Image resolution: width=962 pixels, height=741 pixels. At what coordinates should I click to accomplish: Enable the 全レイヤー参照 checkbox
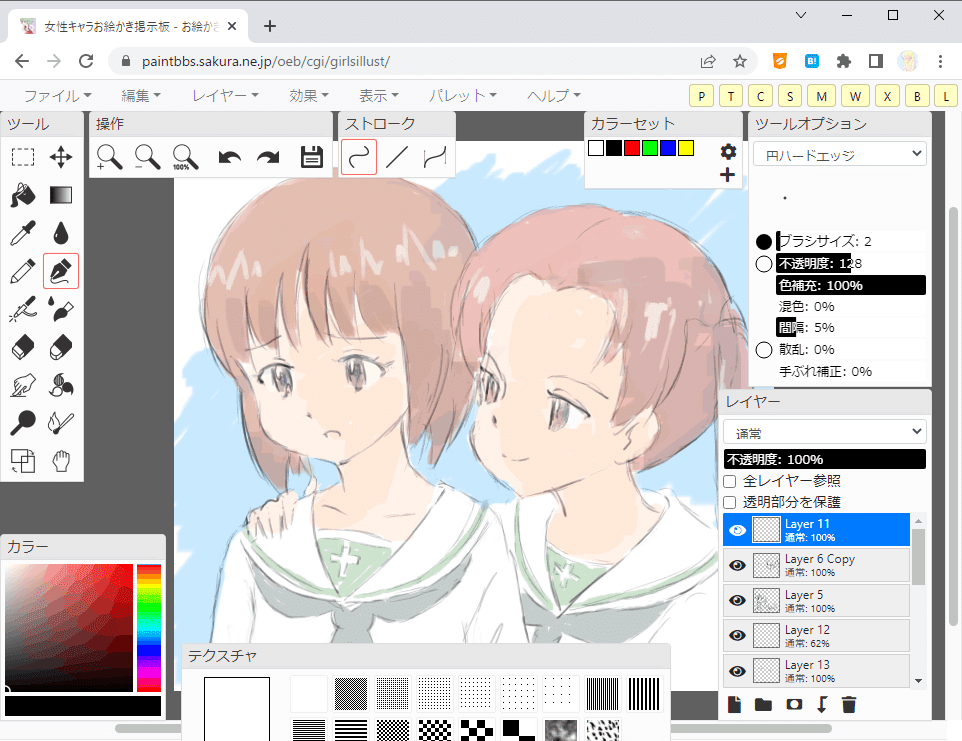click(730, 482)
